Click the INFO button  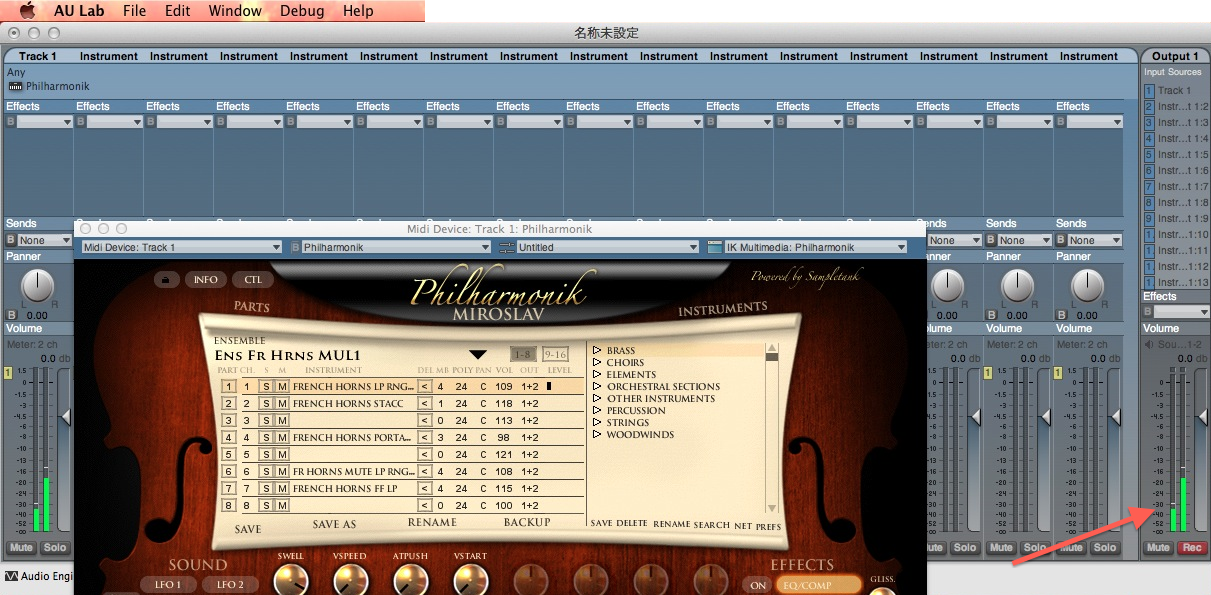click(205, 280)
